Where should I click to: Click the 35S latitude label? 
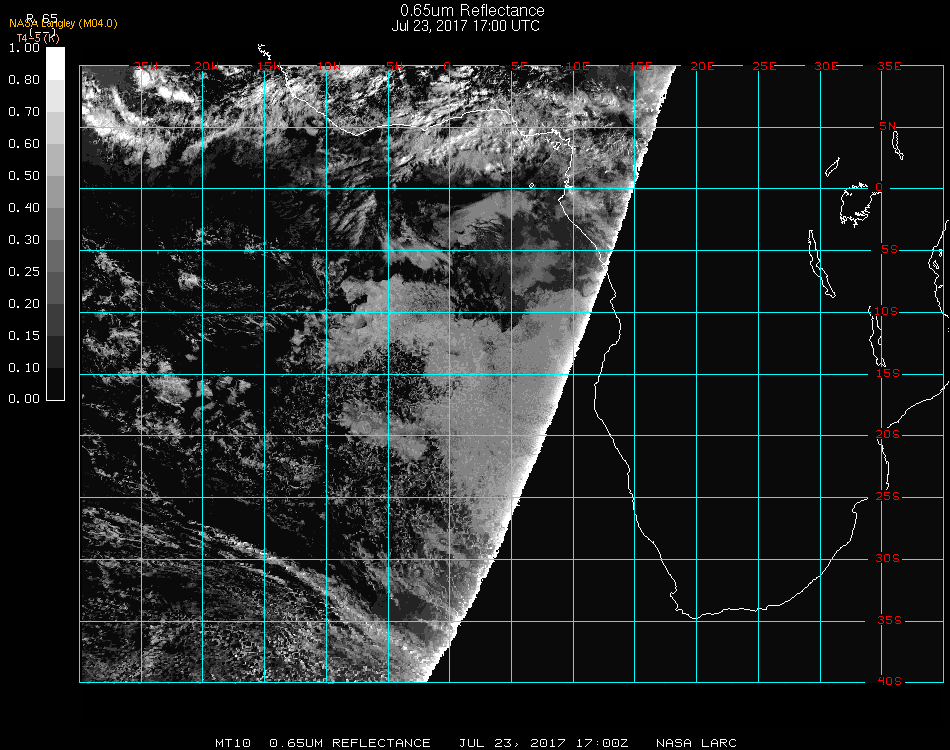(889, 620)
